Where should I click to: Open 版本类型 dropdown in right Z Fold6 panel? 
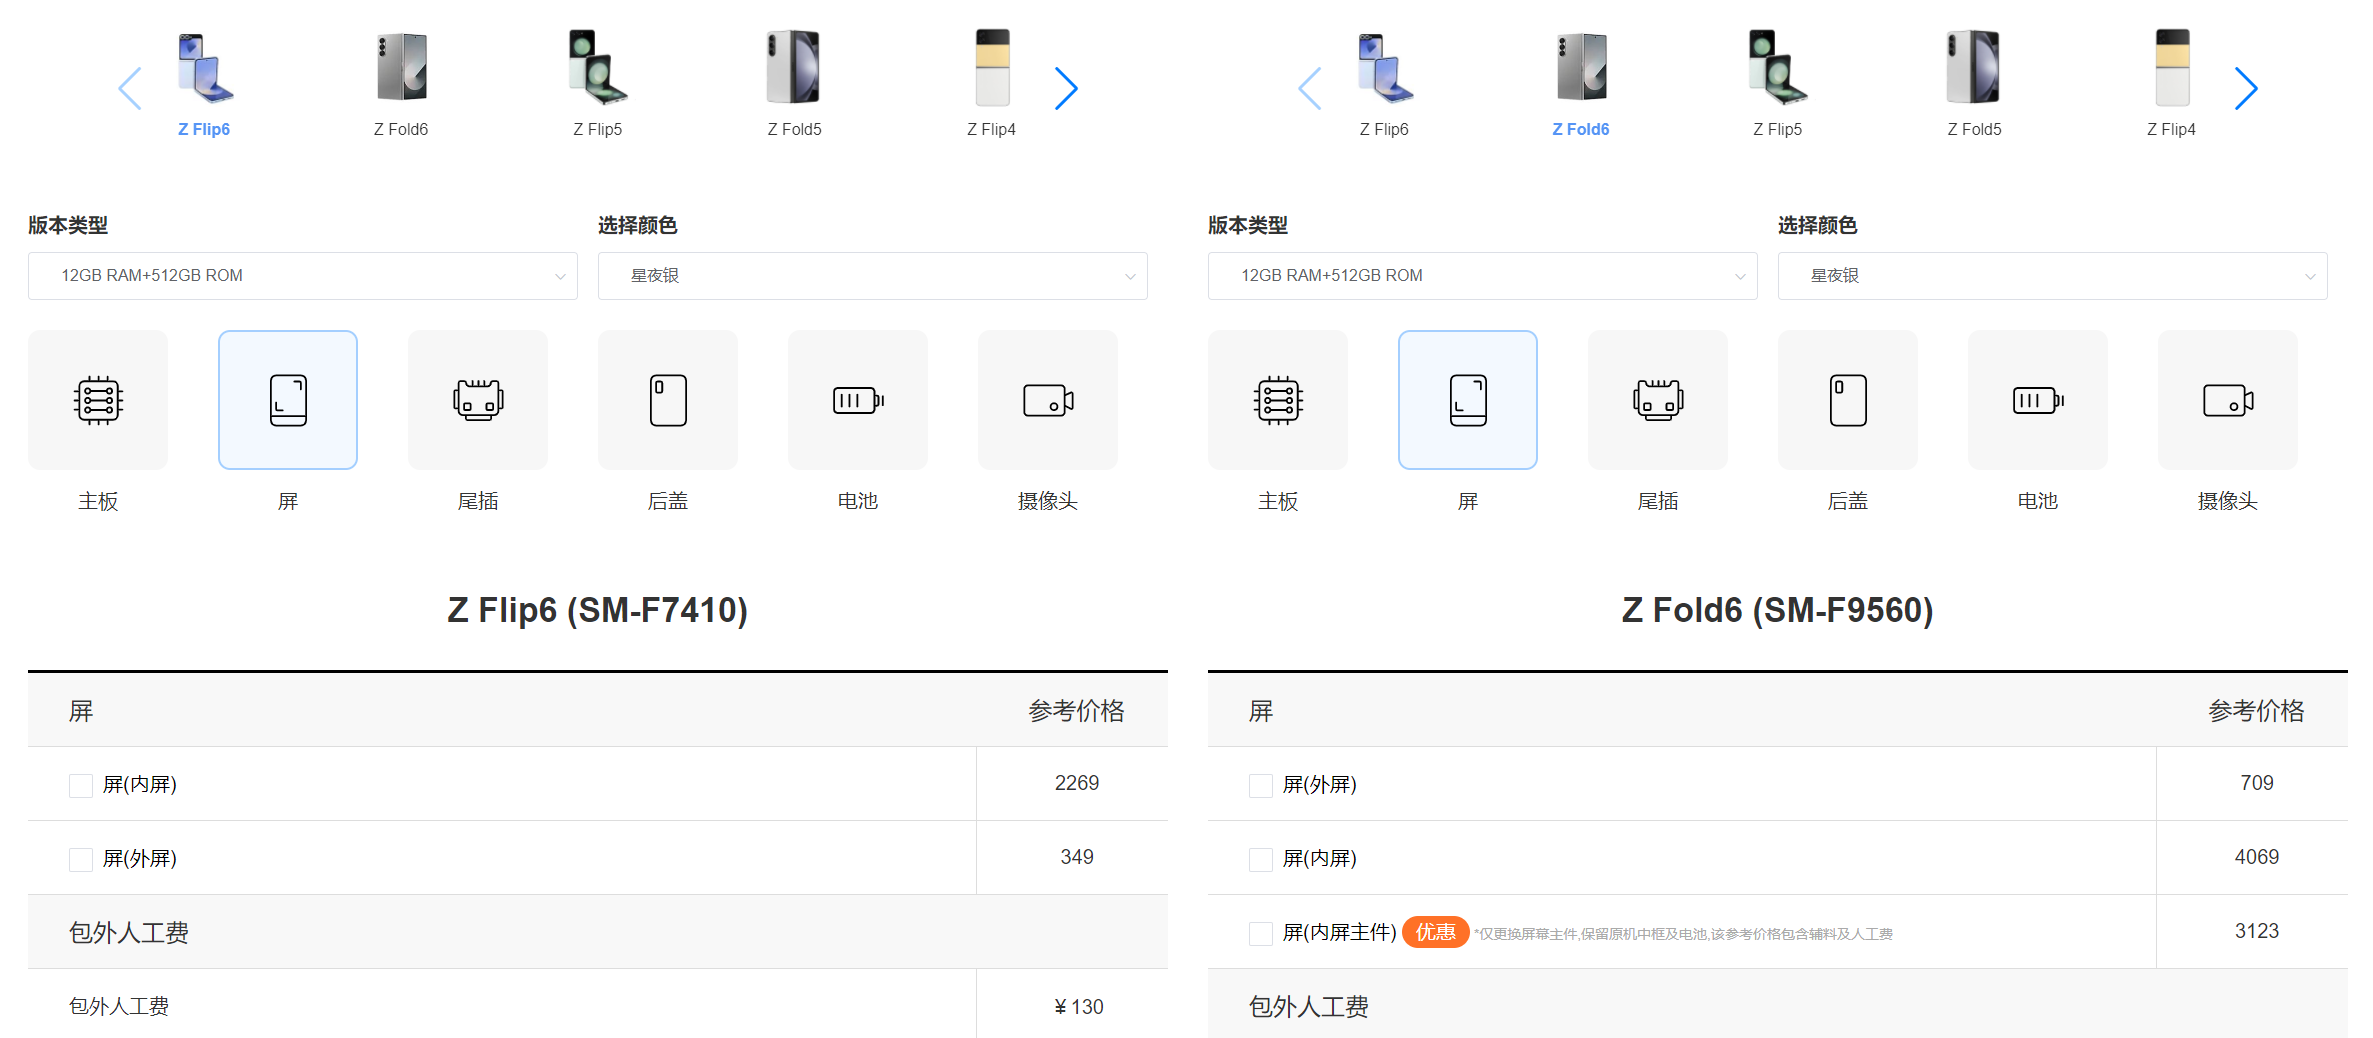[x=1483, y=276]
